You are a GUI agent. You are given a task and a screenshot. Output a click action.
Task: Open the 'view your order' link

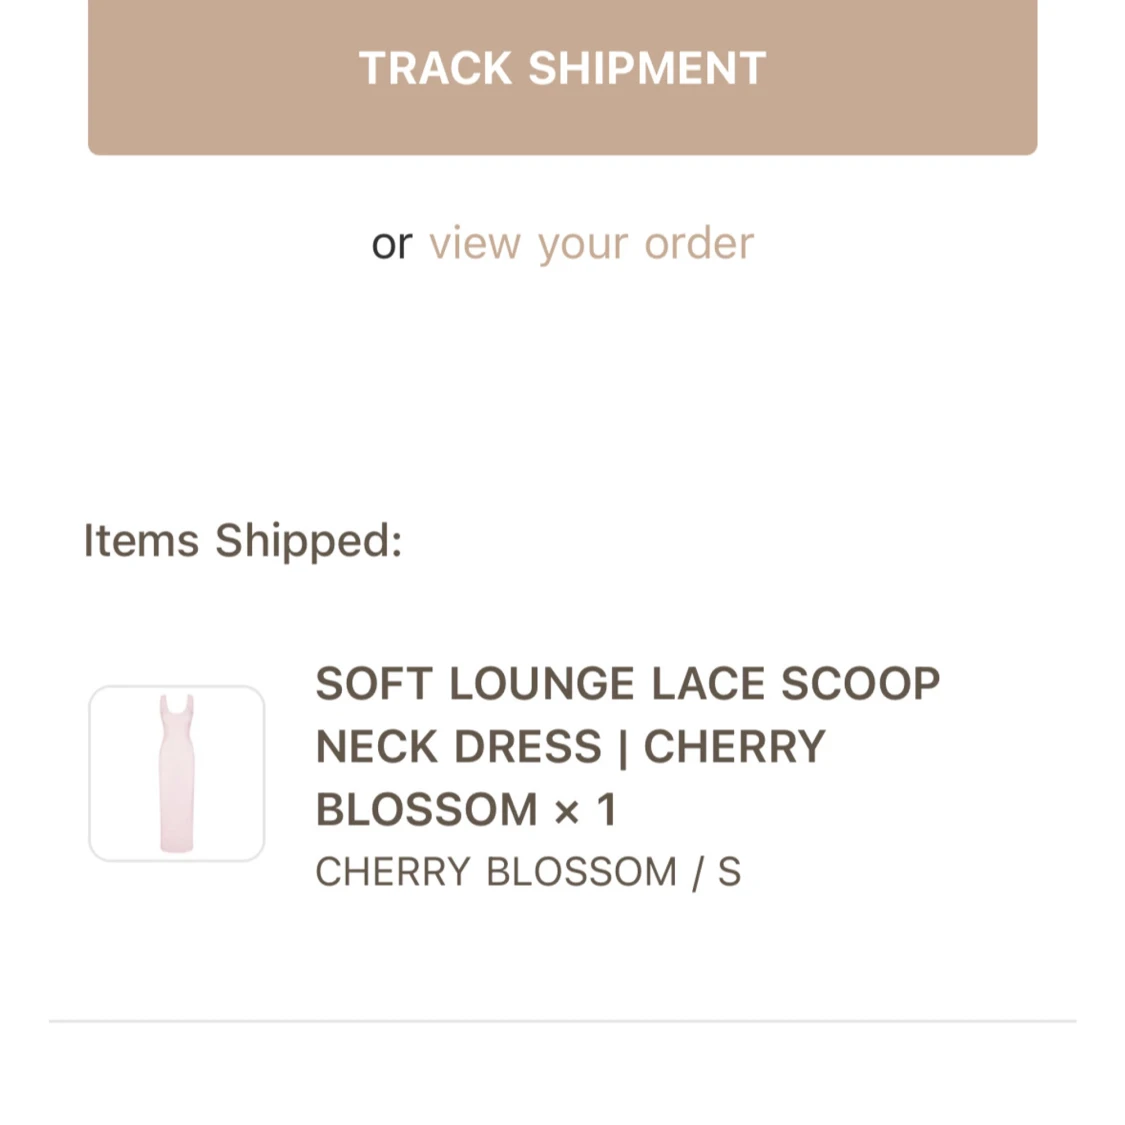point(591,244)
